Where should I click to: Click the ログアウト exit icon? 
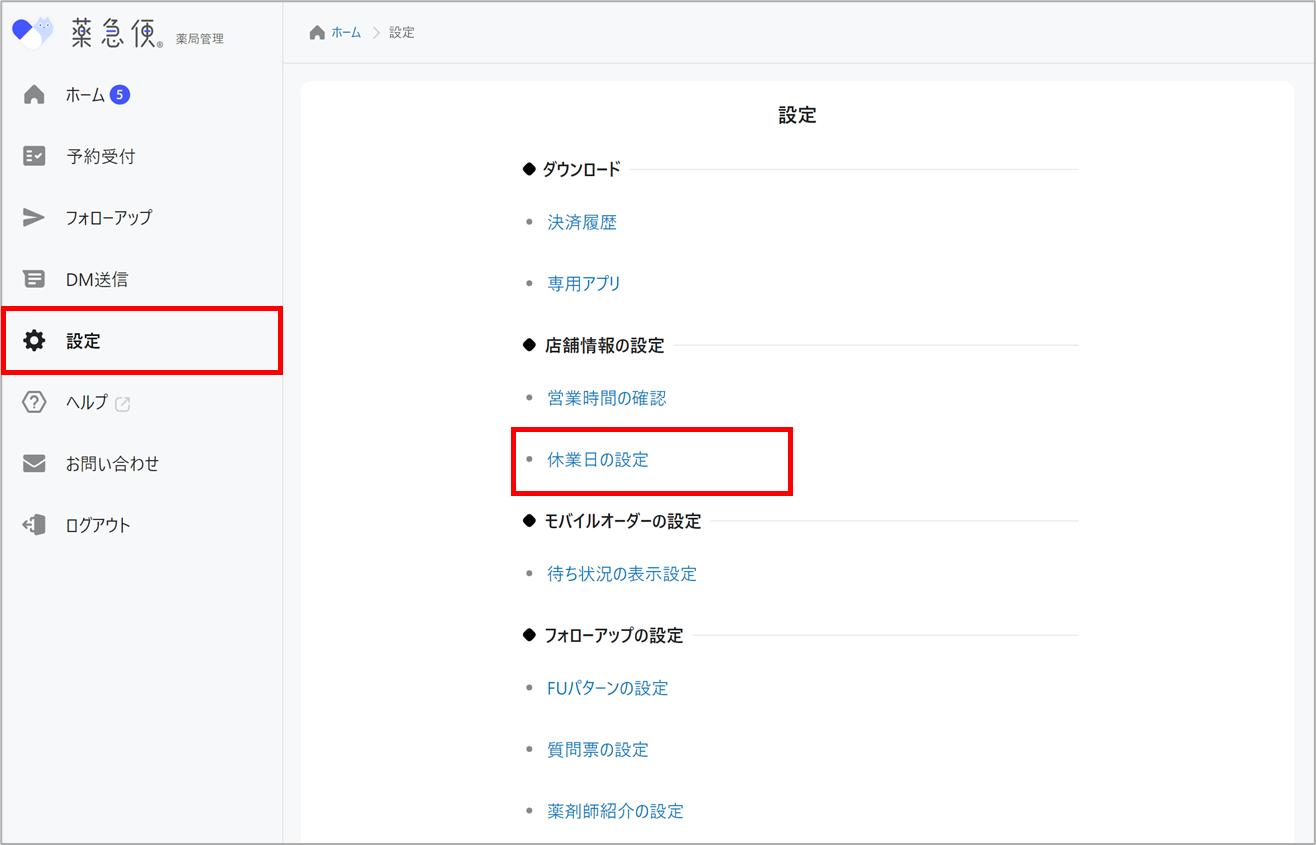[x=34, y=525]
